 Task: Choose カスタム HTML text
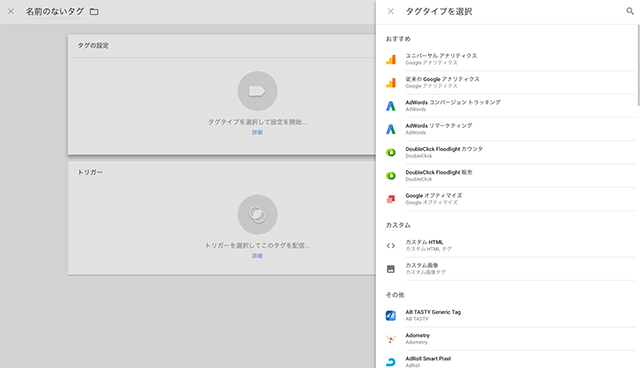424,242
